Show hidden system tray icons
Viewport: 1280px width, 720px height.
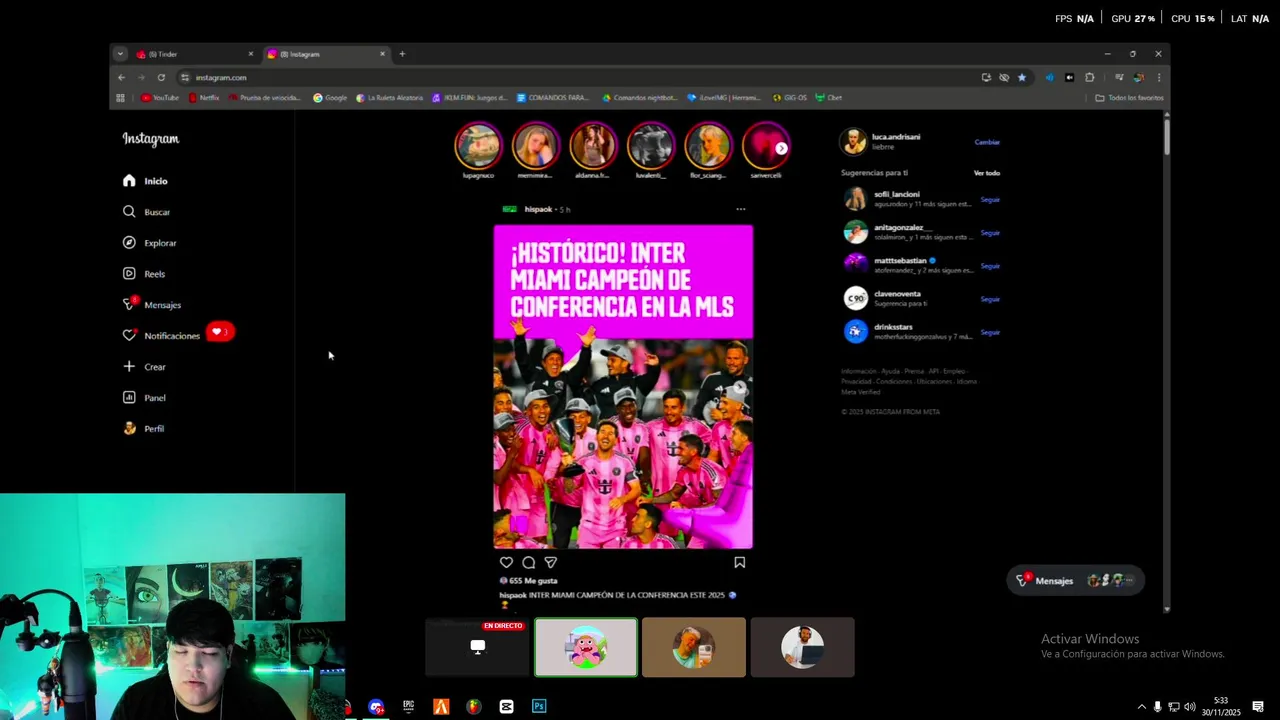click(1141, 707)
